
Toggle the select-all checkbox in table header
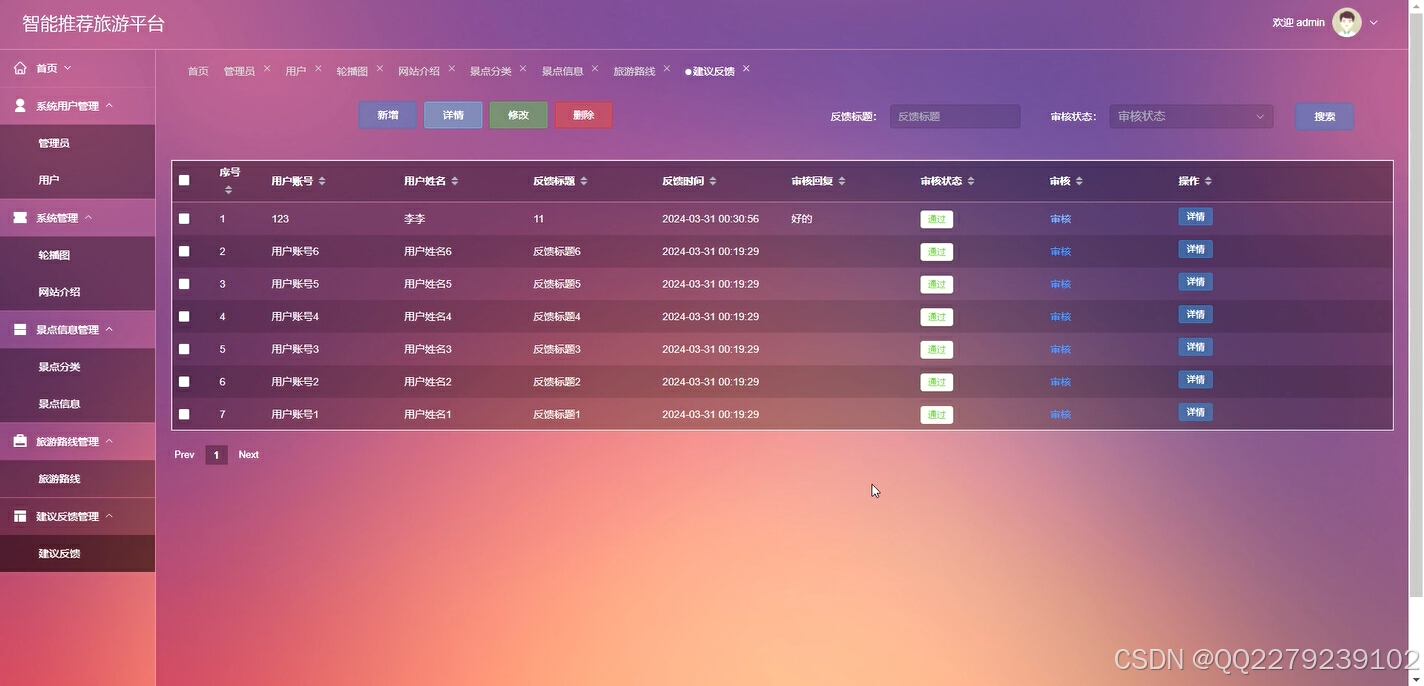pos(184,180)
